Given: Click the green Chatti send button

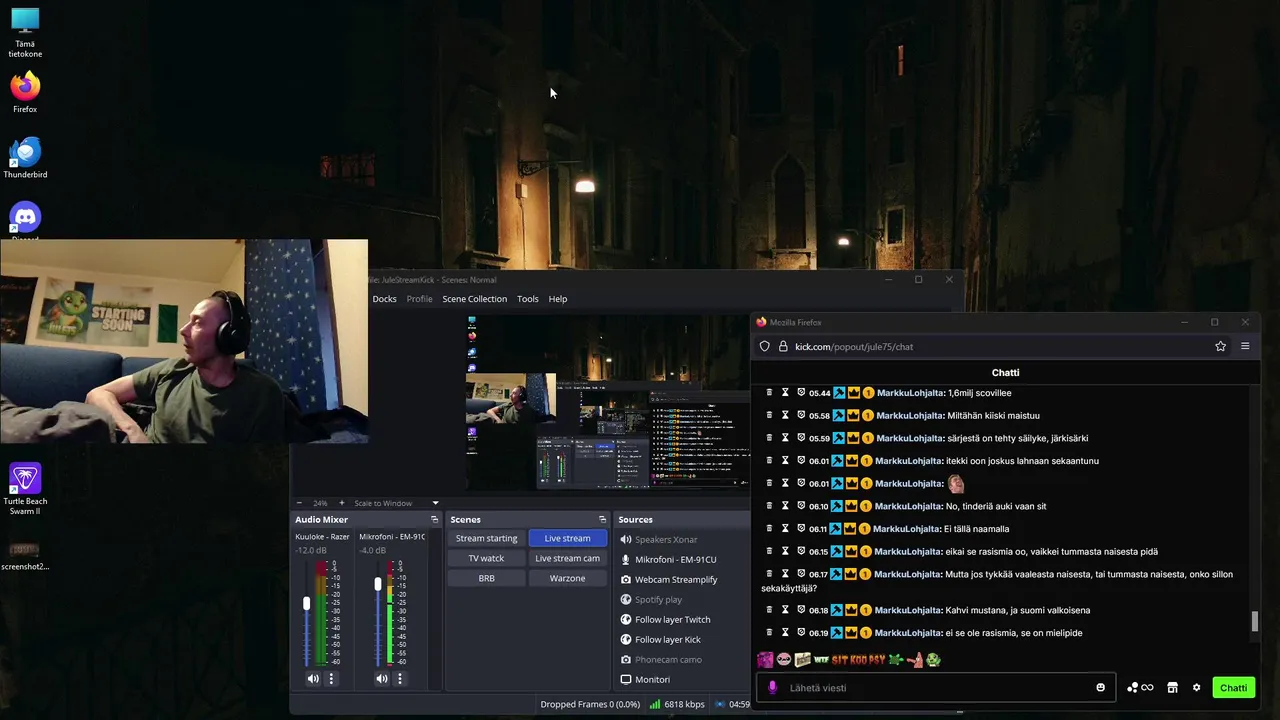Looking at the screenshot, I should point(1233,688).
